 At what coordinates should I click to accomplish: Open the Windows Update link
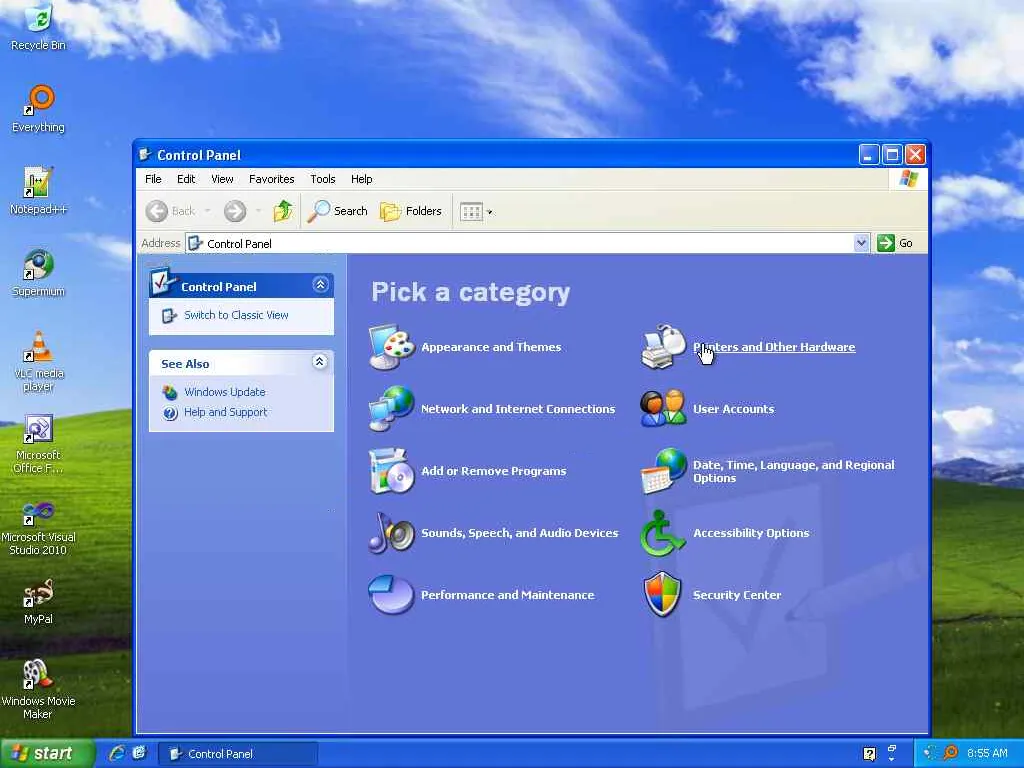click(225, 392)
